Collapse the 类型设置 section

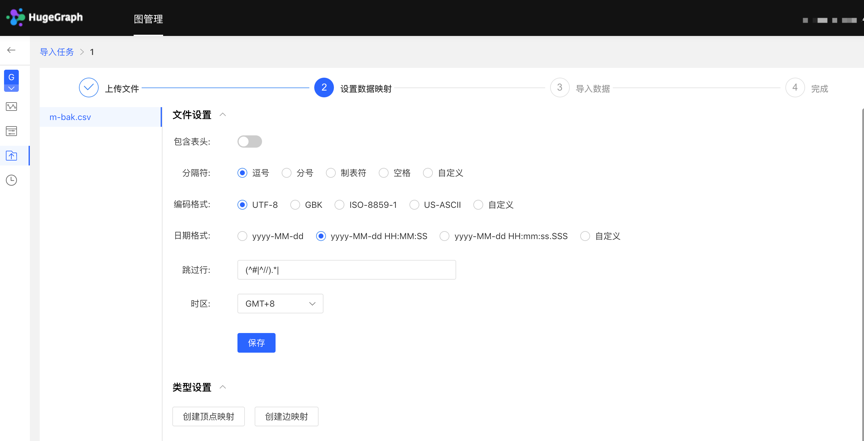click(223, 387)
